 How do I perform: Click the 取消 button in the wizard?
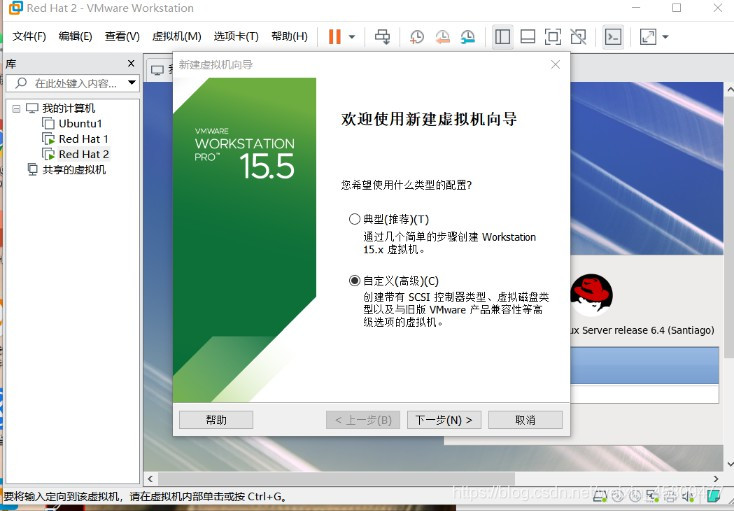(525, 420)
